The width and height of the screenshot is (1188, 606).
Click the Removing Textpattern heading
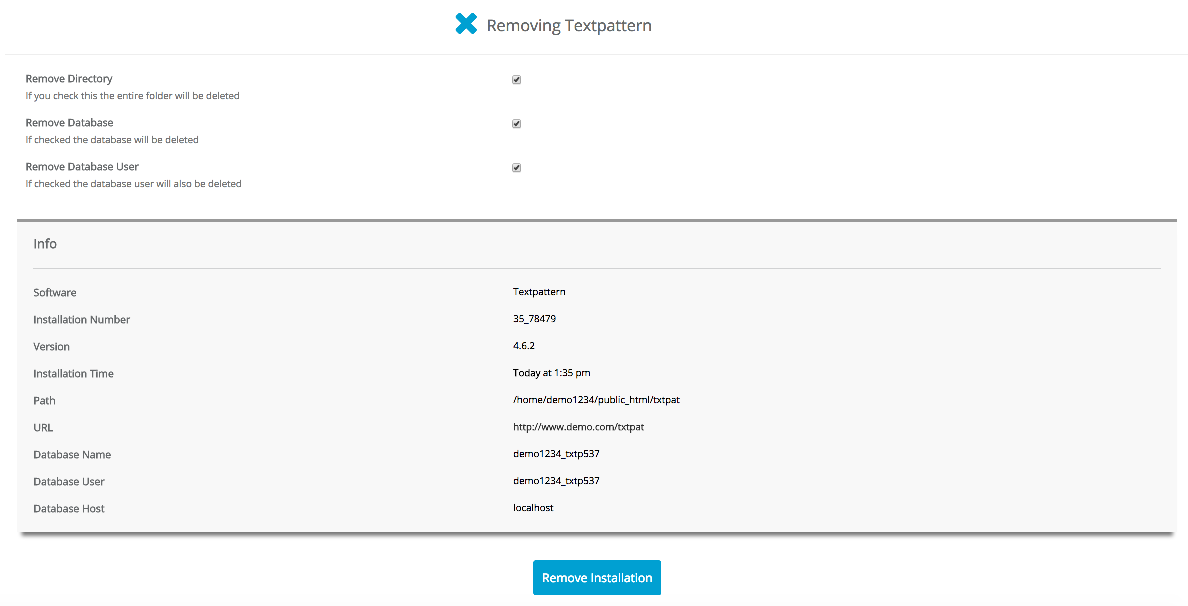click(x=569, y=26)
